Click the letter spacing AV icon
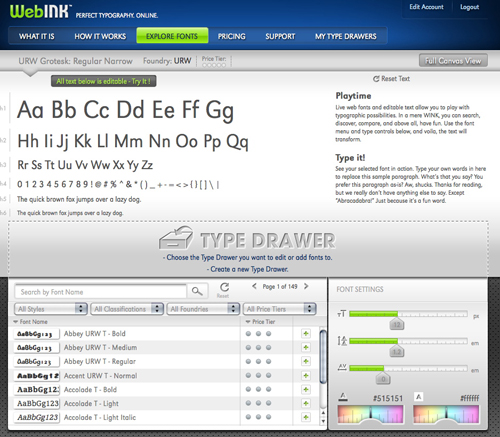The height and width of the screenshot is (437, 500). [342, 368]
